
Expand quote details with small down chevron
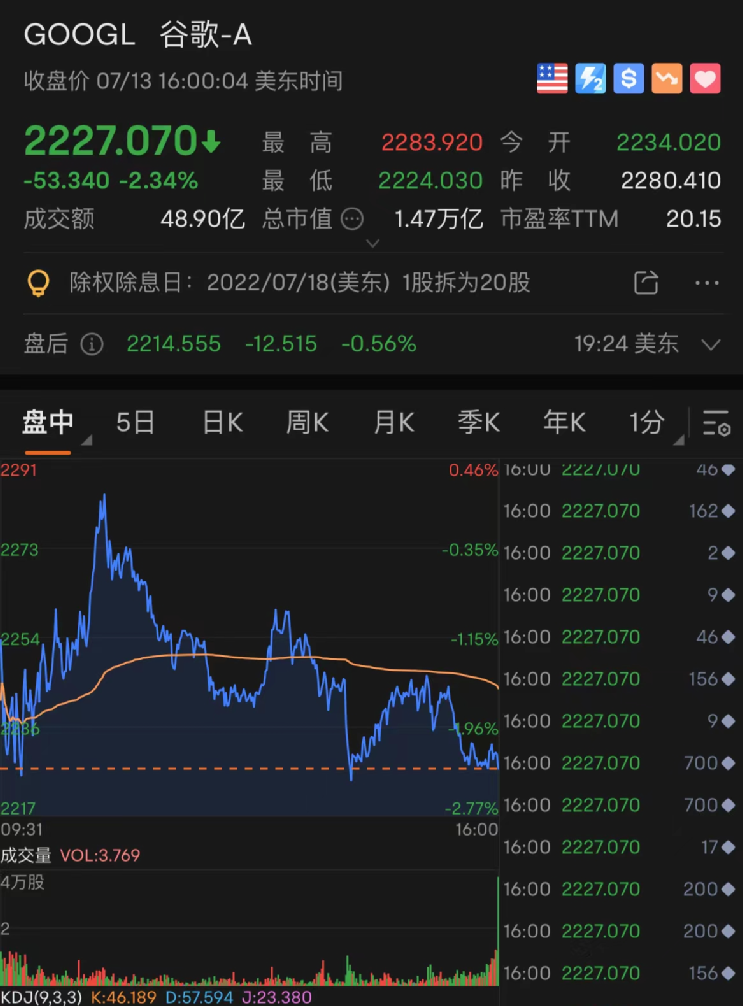pos(372,244)
